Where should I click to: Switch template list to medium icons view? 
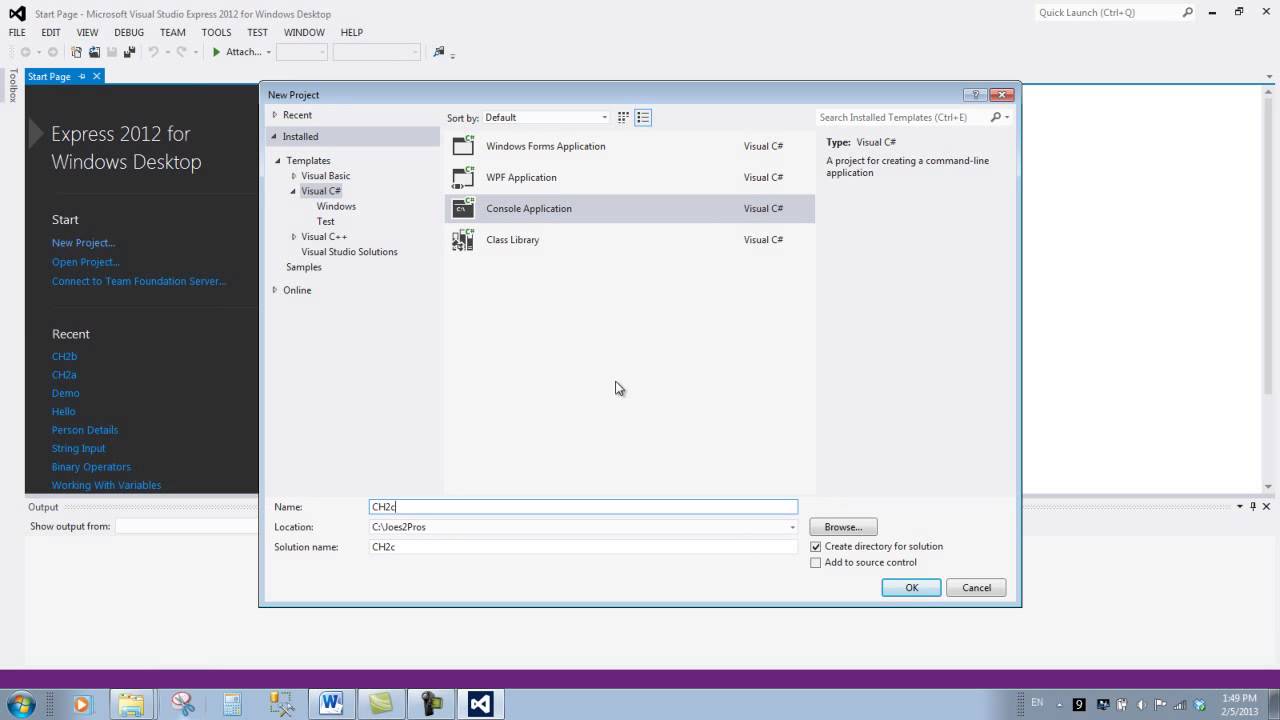click(x=643, y=117)
